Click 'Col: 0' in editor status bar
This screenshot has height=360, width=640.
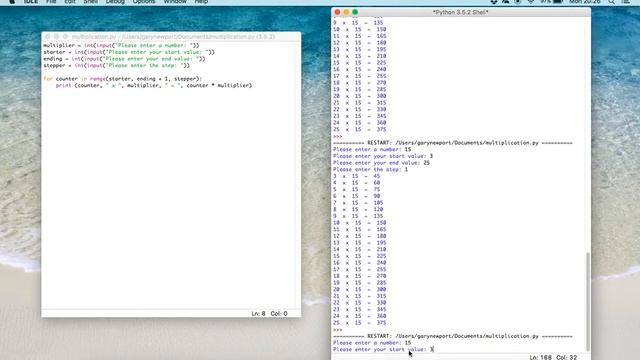279,313
